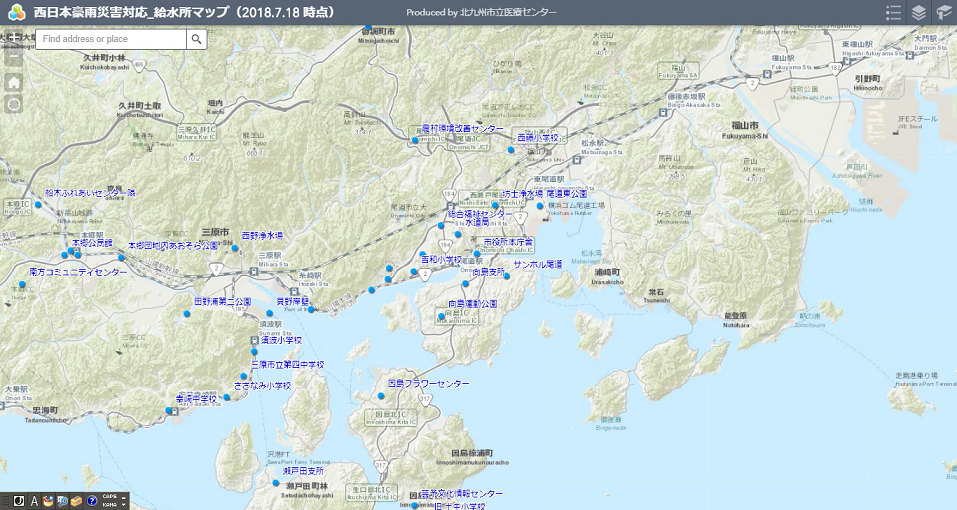This screenshot has height=510, width=957.
Task: Toggle the KANA lock indicator
Action: [x=109, y=505]
